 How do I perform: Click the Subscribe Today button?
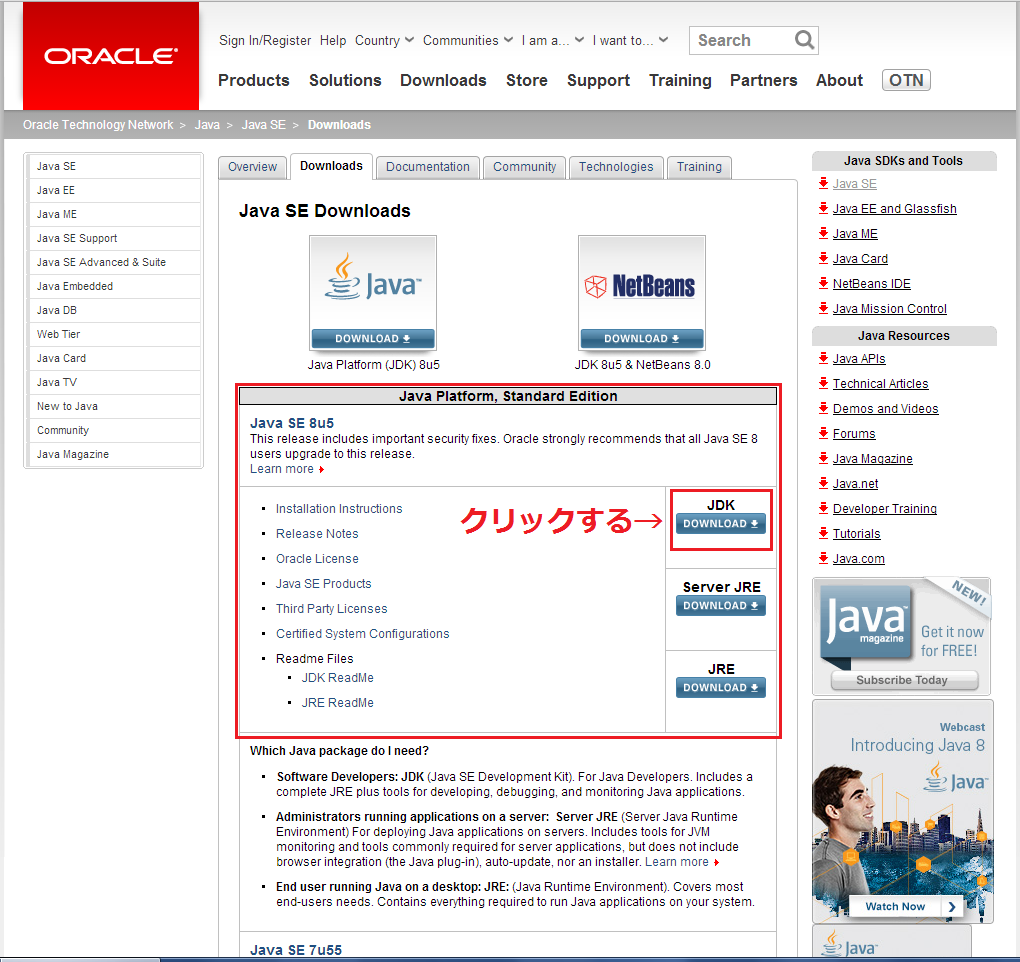[904, 680]
